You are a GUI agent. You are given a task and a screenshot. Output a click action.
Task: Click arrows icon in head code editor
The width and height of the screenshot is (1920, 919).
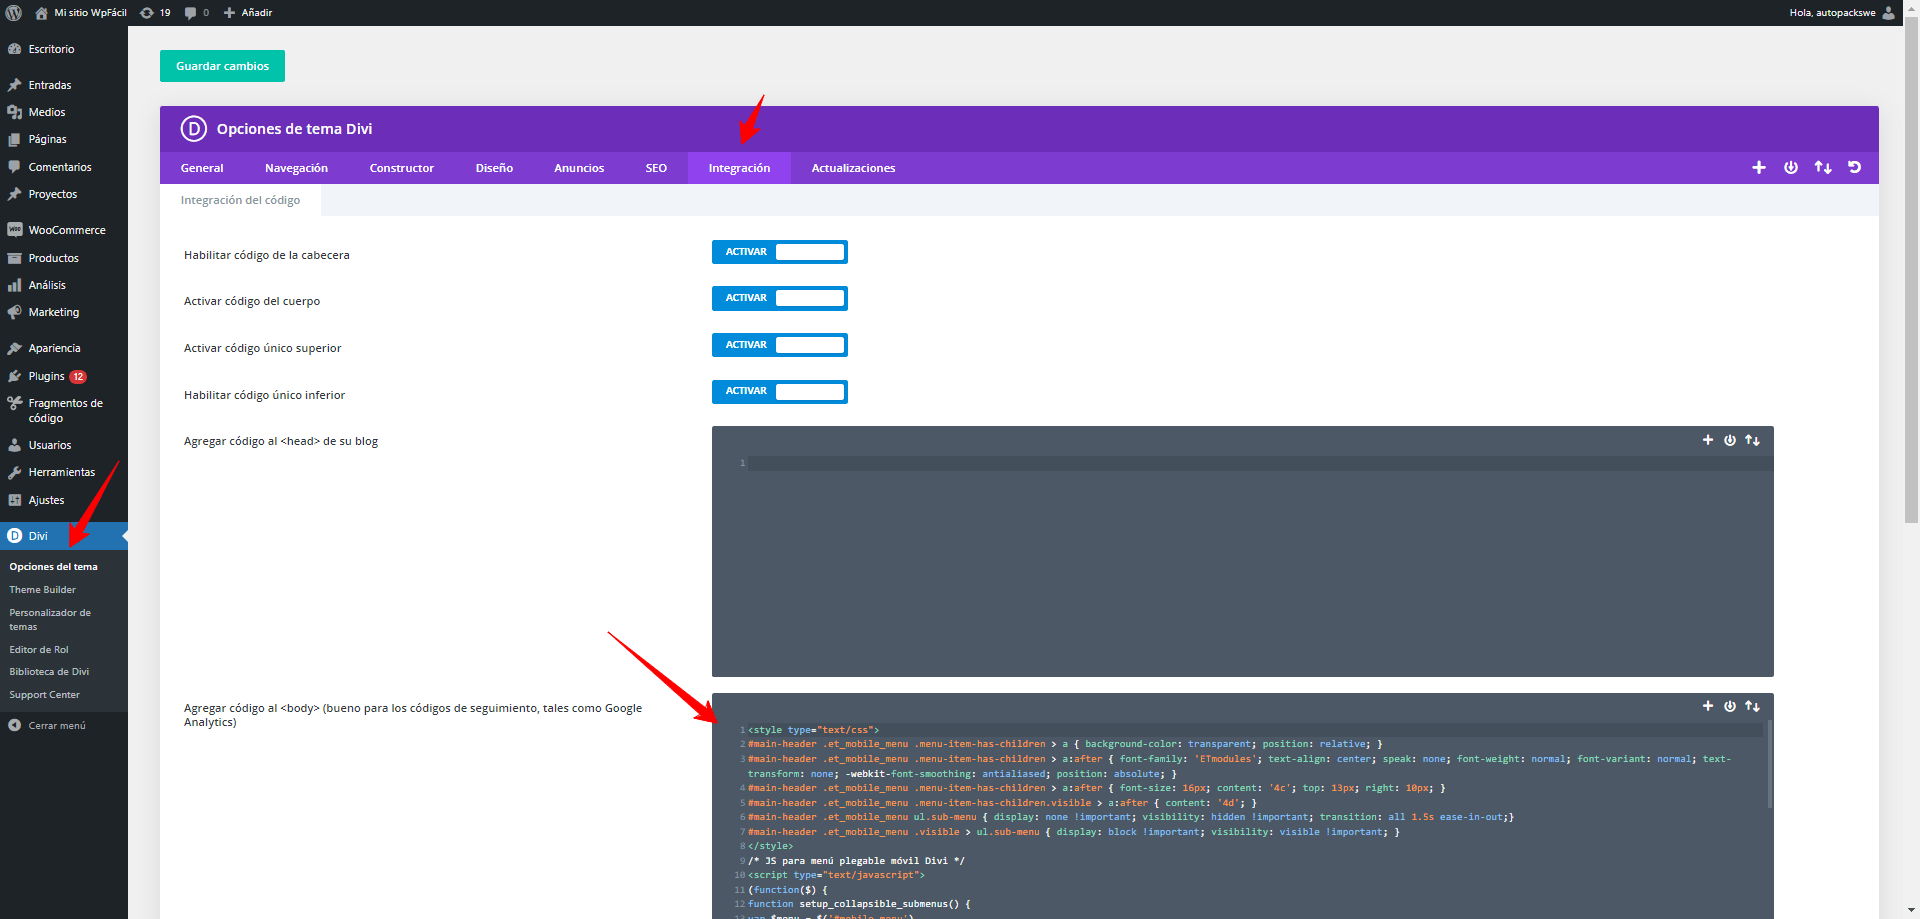point(1752,440)
